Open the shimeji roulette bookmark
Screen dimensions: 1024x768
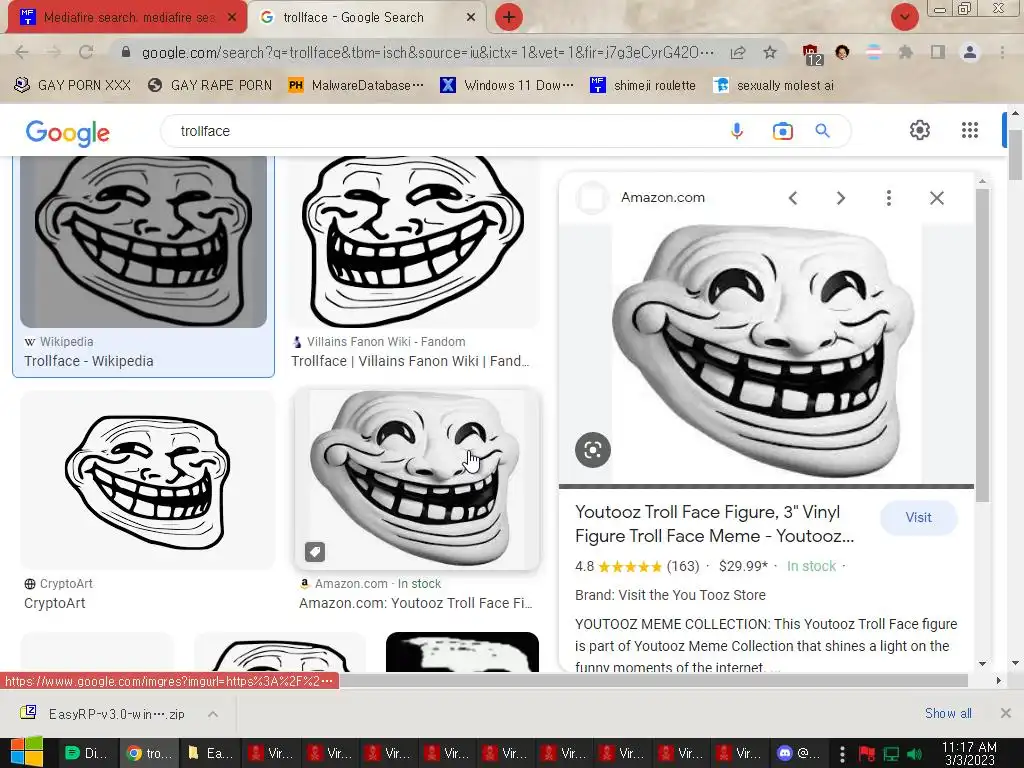pos(643,86)
